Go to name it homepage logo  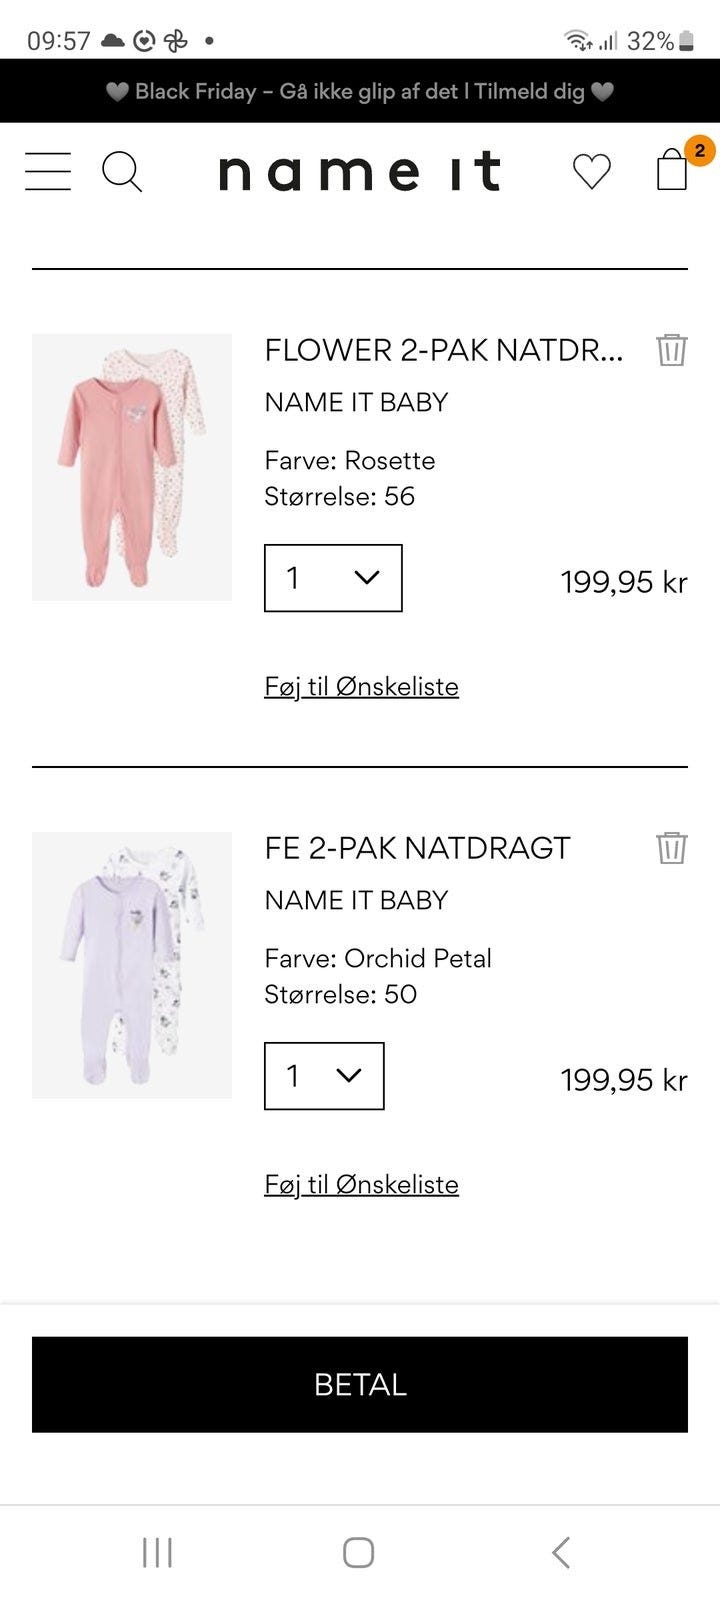pos(359,171)
